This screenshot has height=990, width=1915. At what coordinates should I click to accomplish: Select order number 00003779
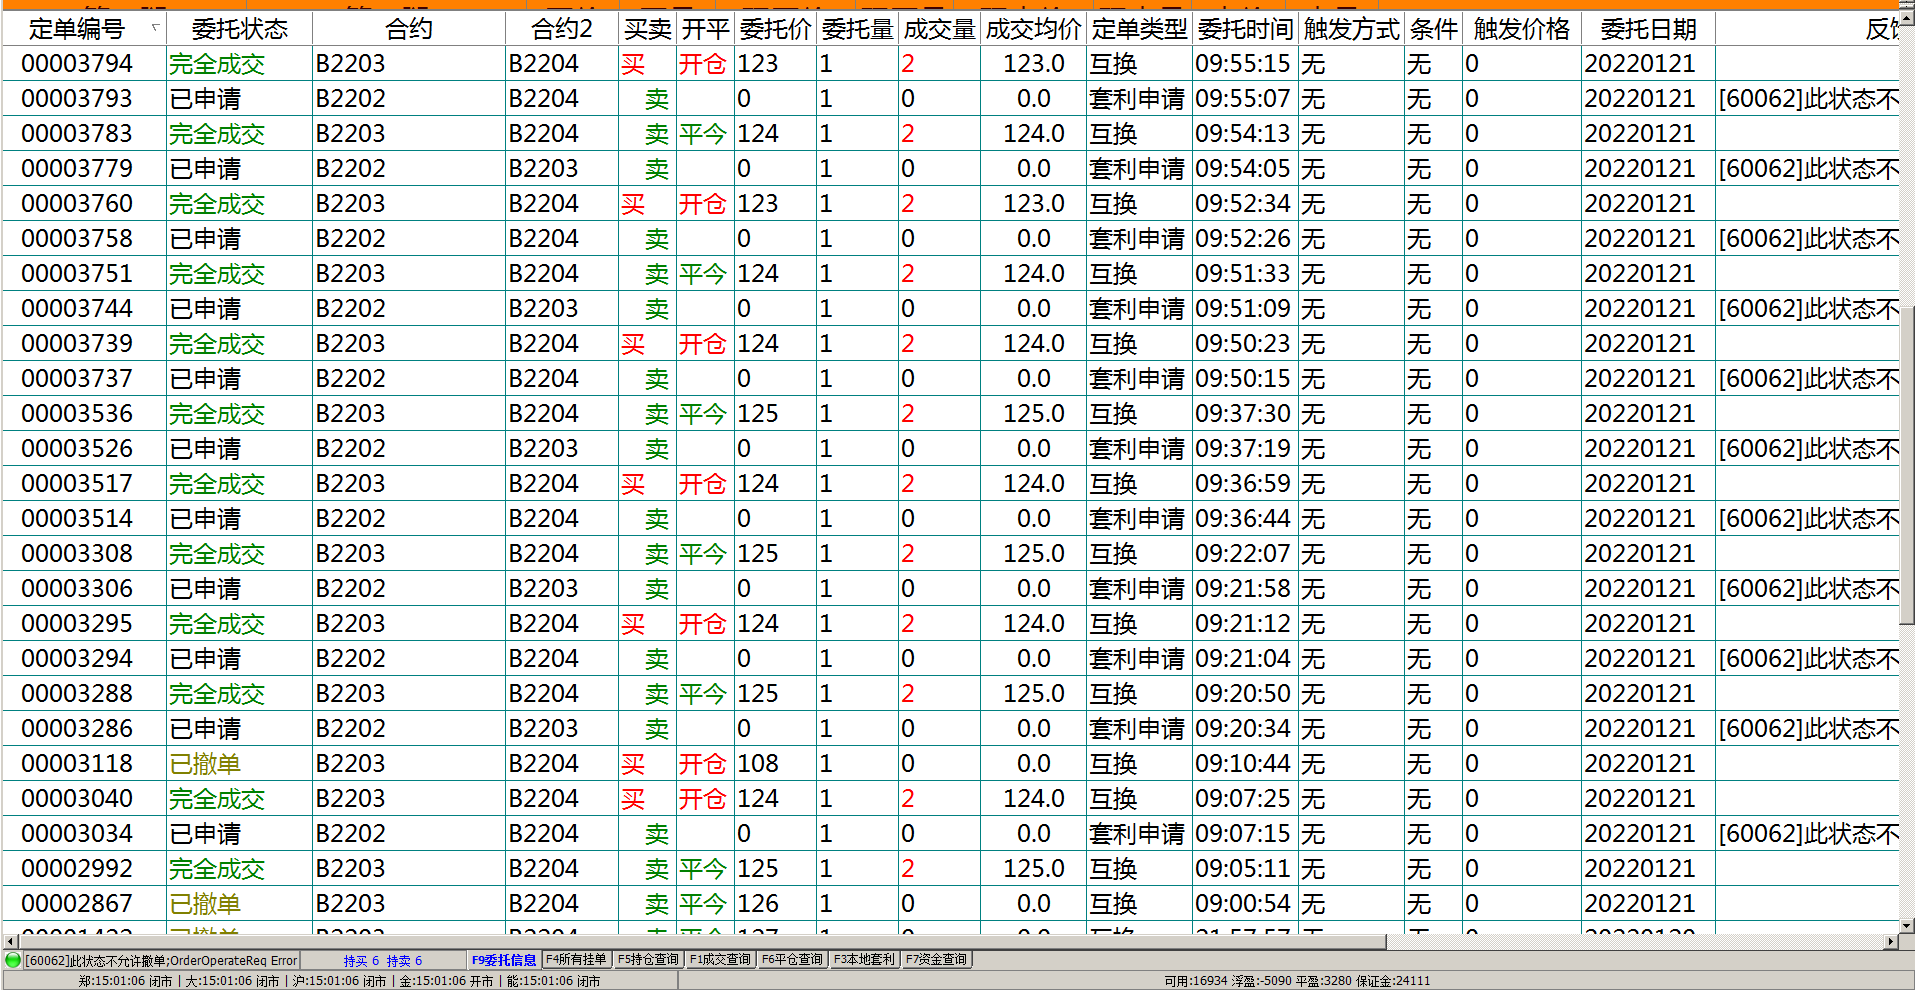pyautogui.click(x=77, y=169)
